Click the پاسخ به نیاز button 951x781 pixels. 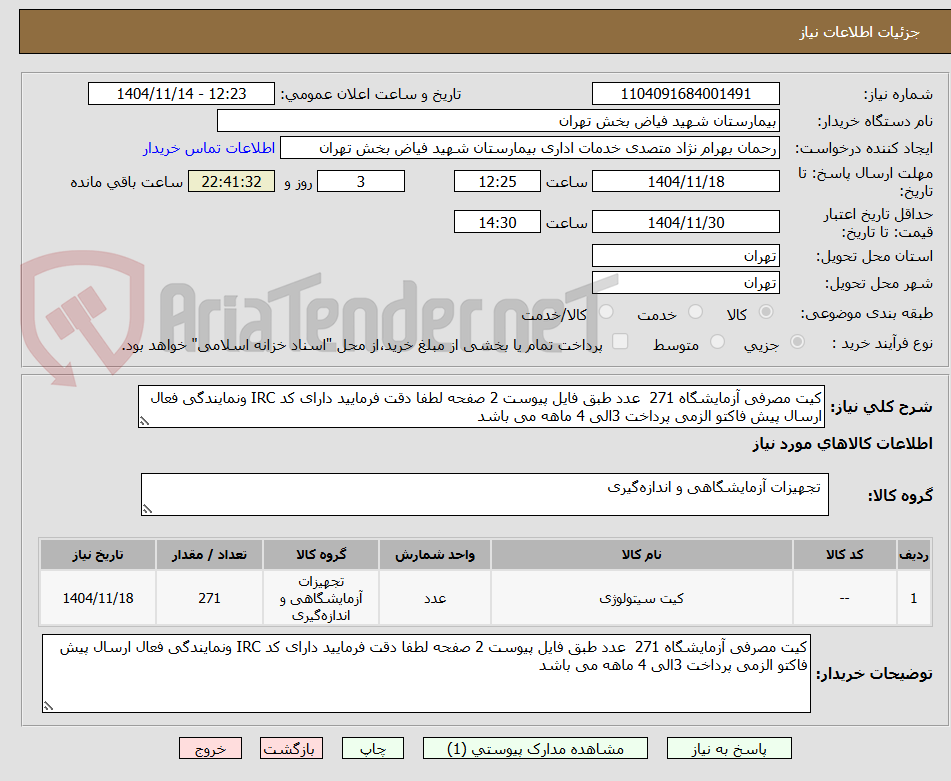click(x=729, y=748)
